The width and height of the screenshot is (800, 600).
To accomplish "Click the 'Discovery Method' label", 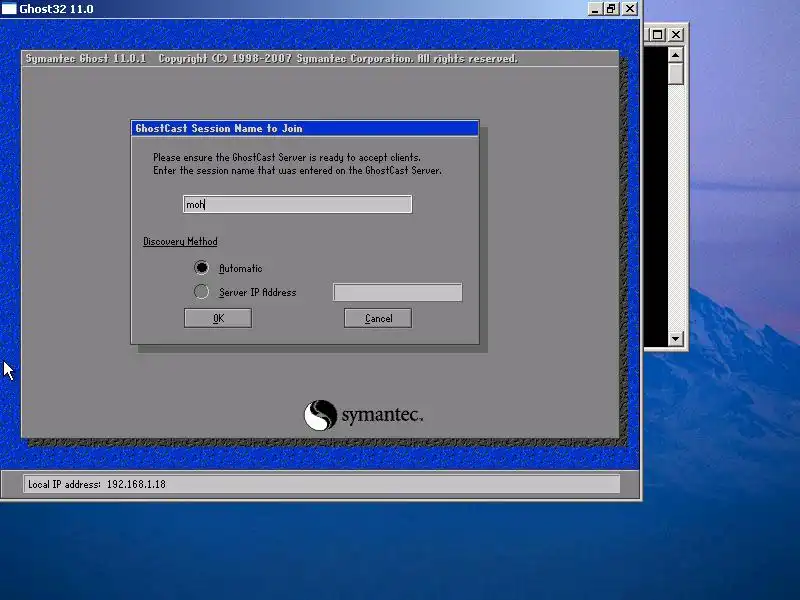I will pos(180,241).
